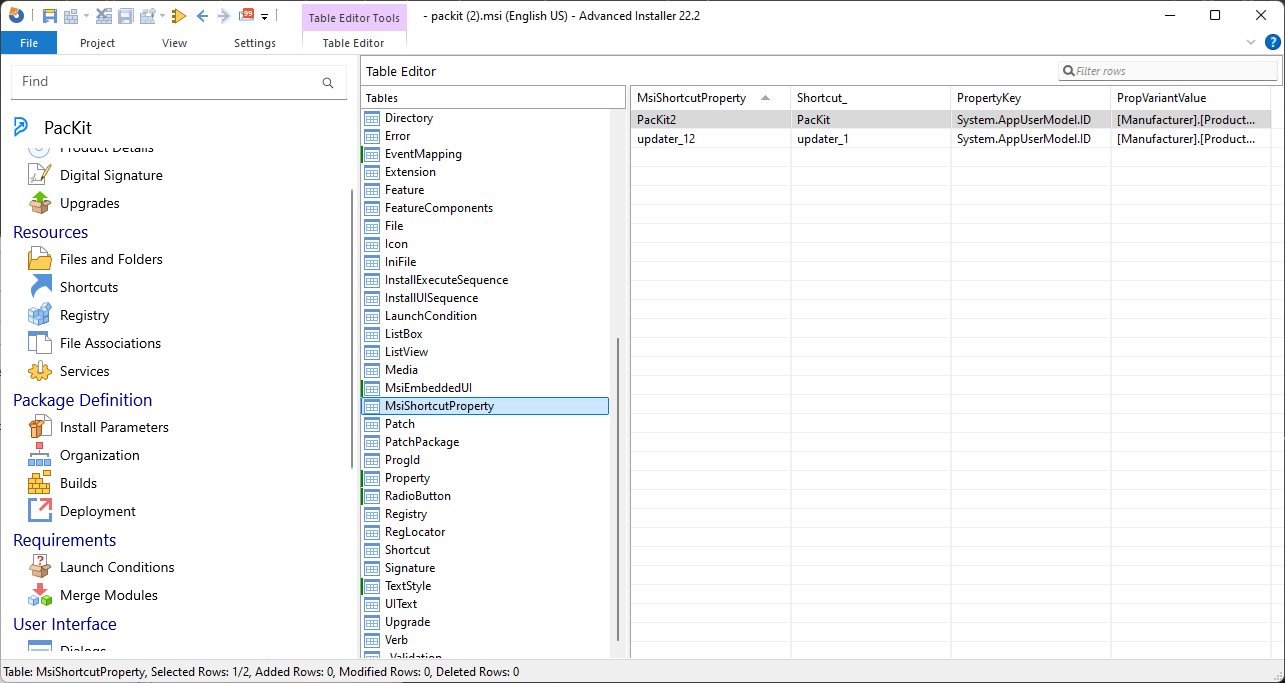Click the Help question mark icon
The image size is (1285, 683).
click(x=1272, y=42)
